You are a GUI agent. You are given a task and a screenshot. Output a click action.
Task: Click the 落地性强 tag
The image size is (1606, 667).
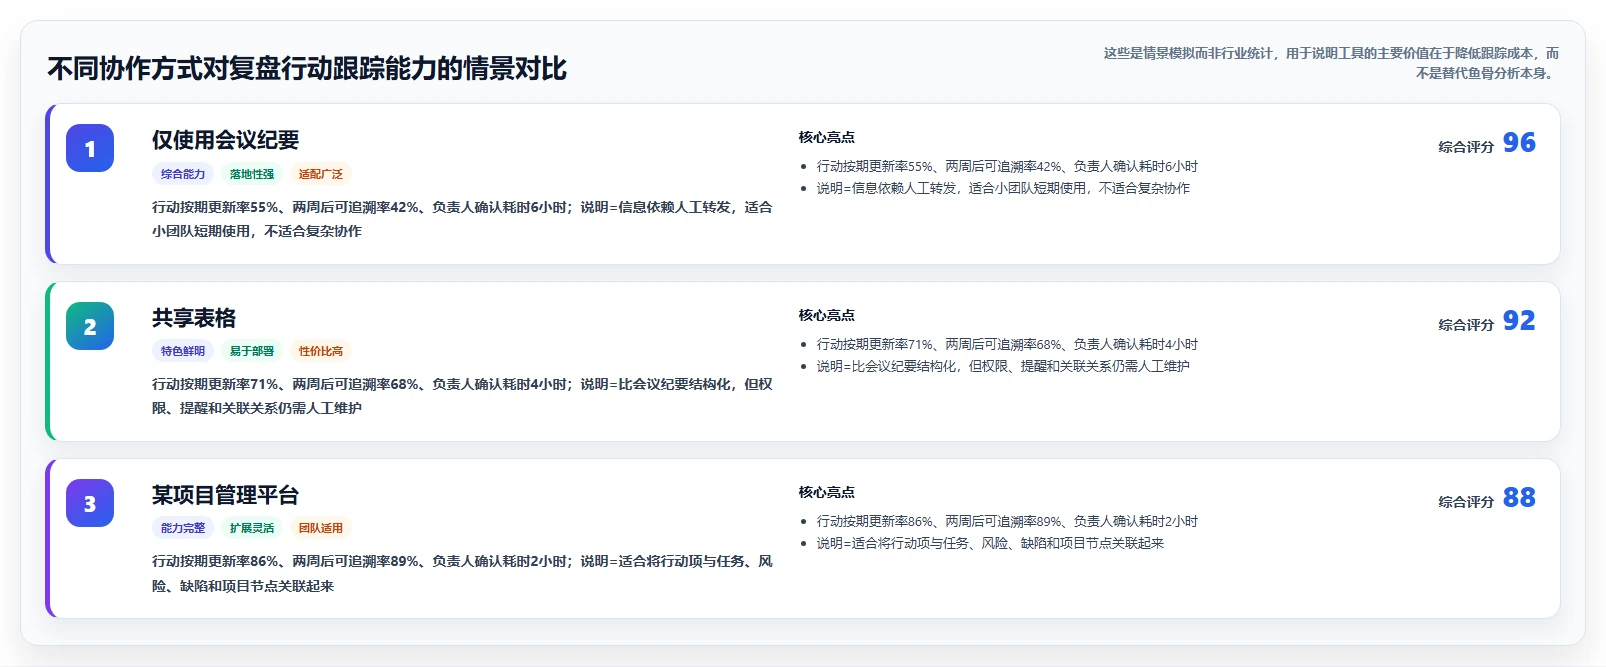point(252,174)
